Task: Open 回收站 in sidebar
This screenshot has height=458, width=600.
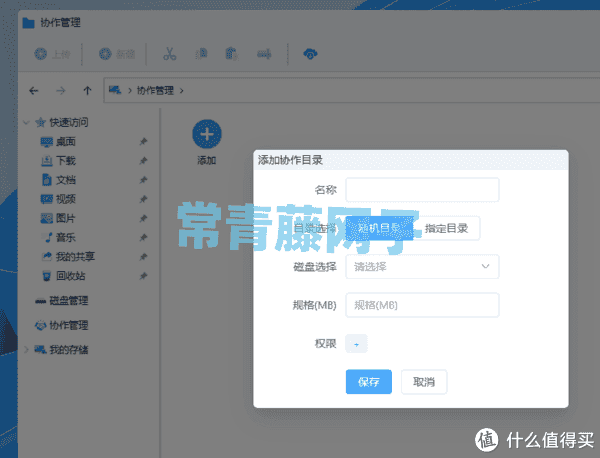Action: coord(62,275)
